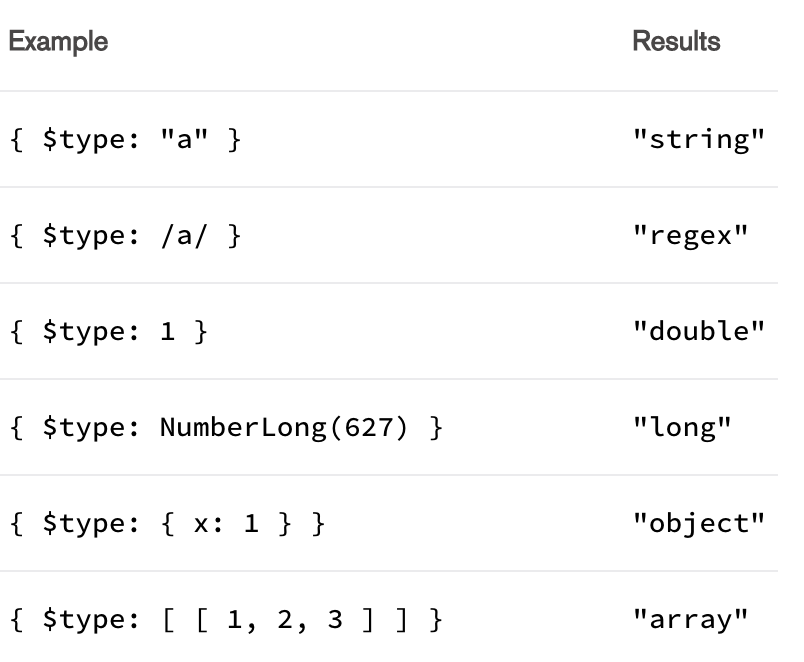Screen dimensions: 804x662
Task: Click the /a/ regex literal
Action: [x=183, y=235]
